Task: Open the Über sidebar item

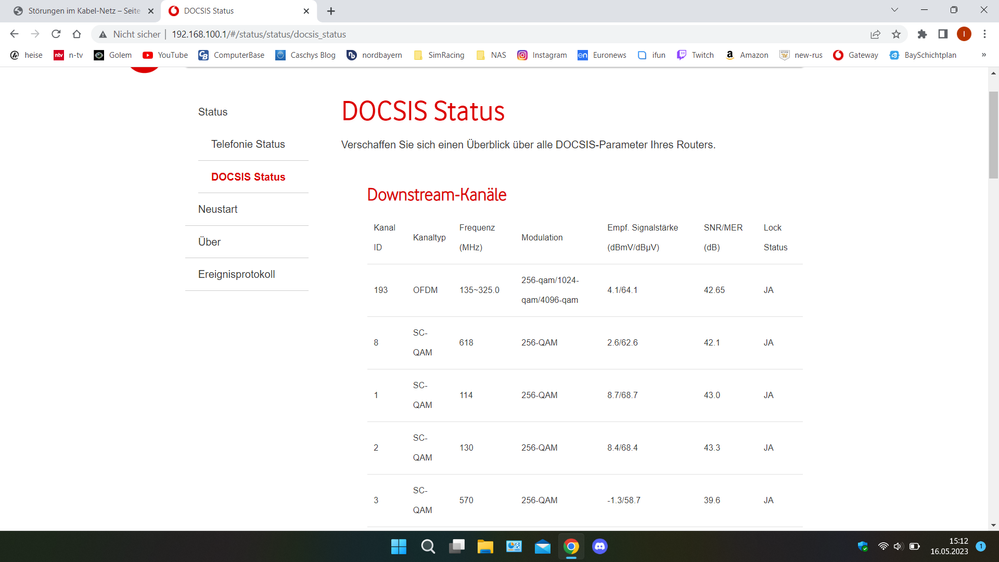Action: (x=209, y=242)
